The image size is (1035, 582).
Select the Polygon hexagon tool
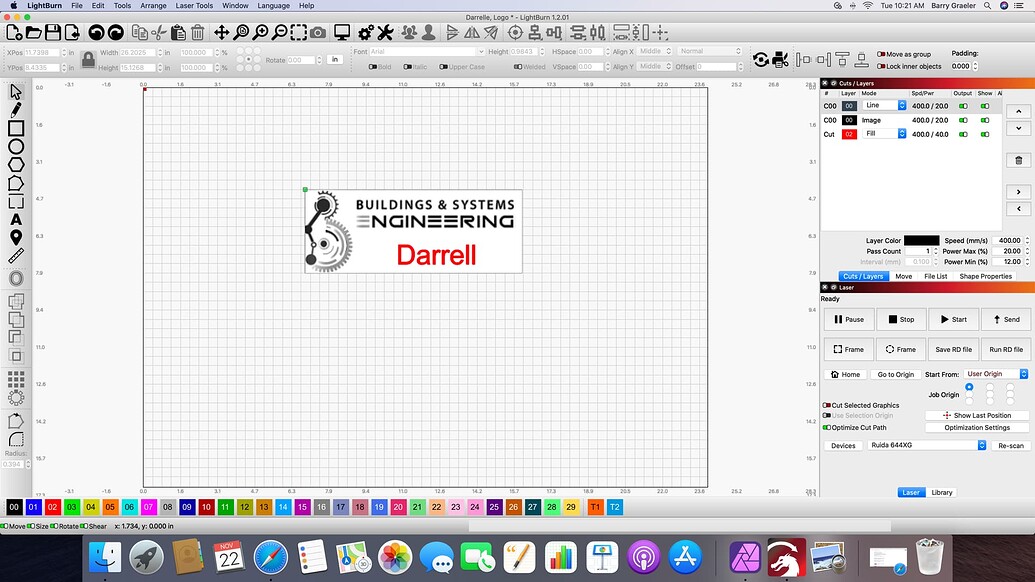coord(16,165)
